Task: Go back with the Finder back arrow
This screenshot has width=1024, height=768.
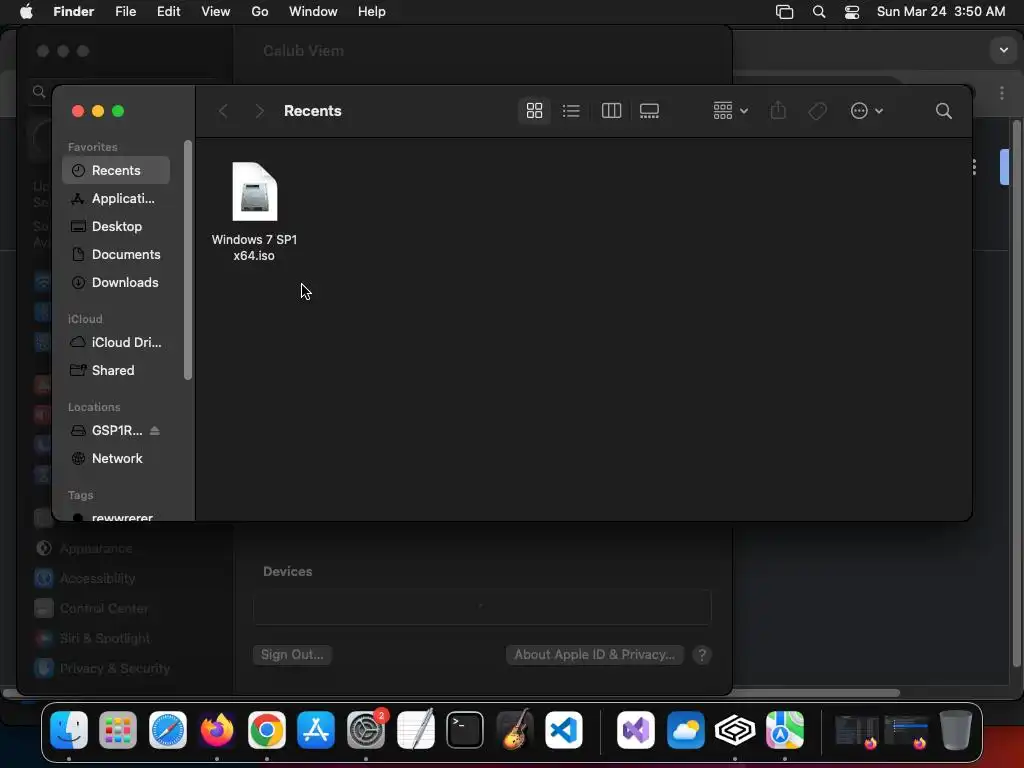Action: [223, 111]
